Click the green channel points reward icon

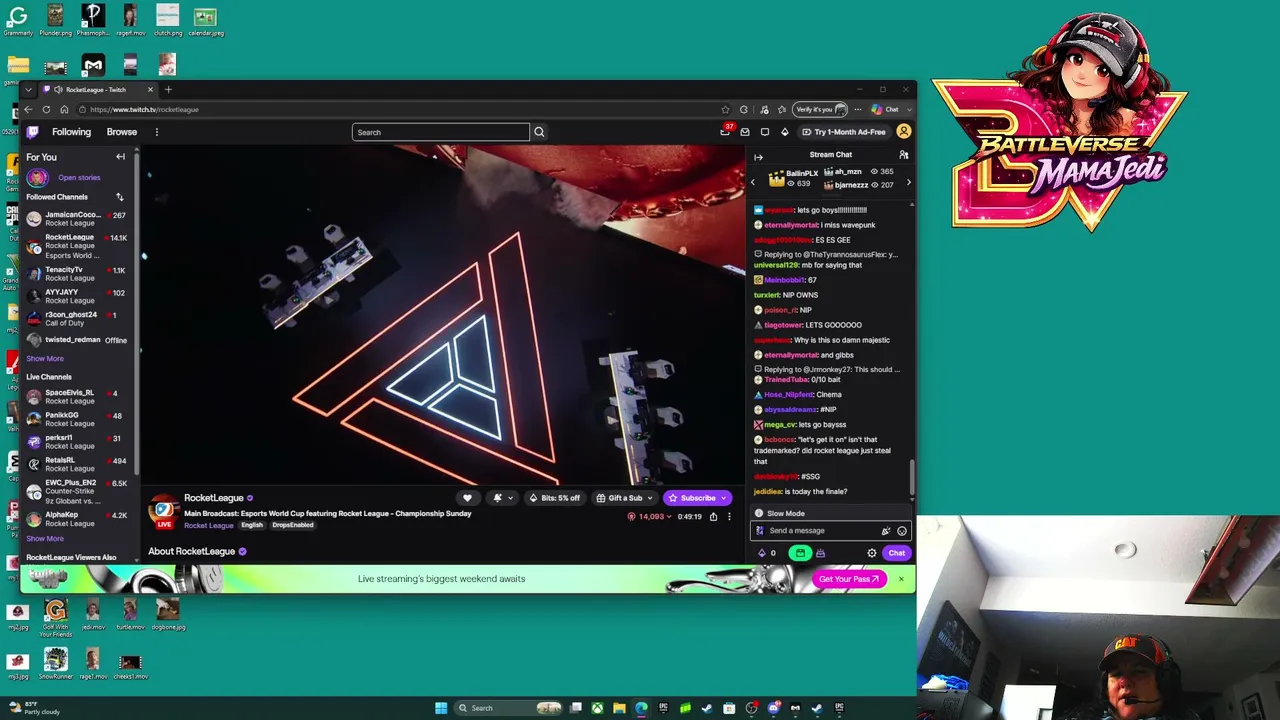(800, 553)
